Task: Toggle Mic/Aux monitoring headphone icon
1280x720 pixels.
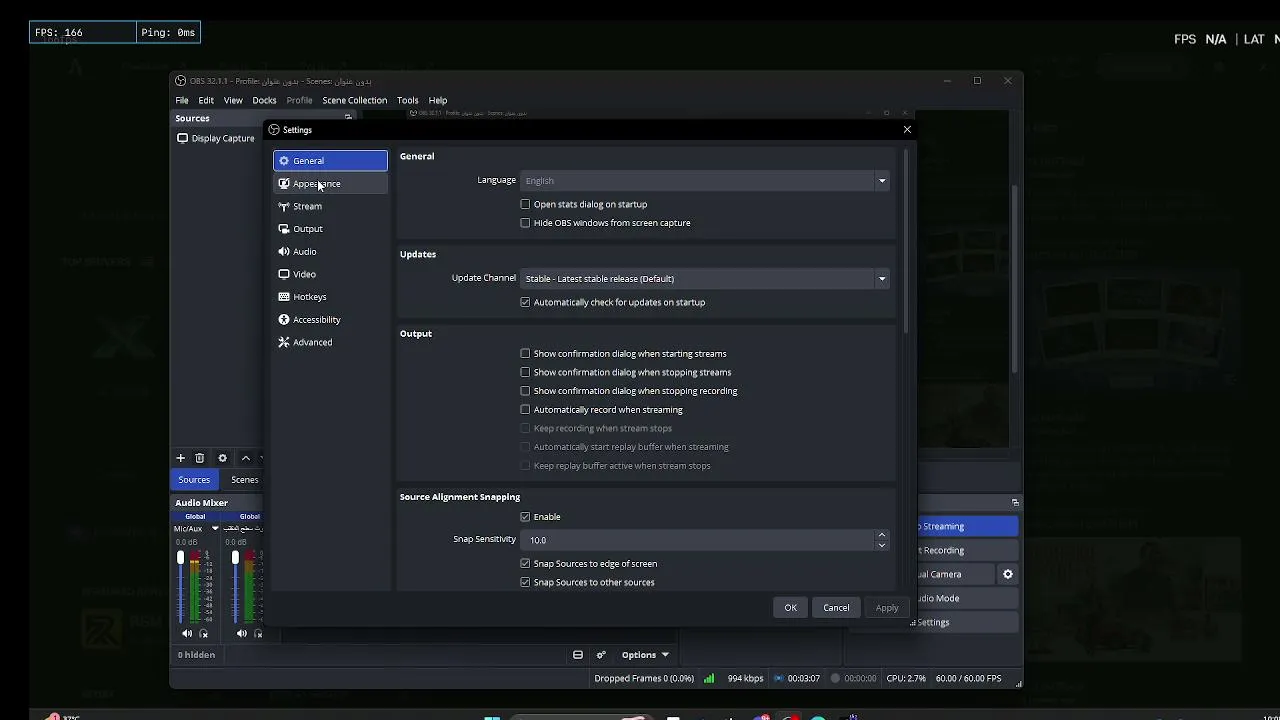Action: [x=204, y=634]
